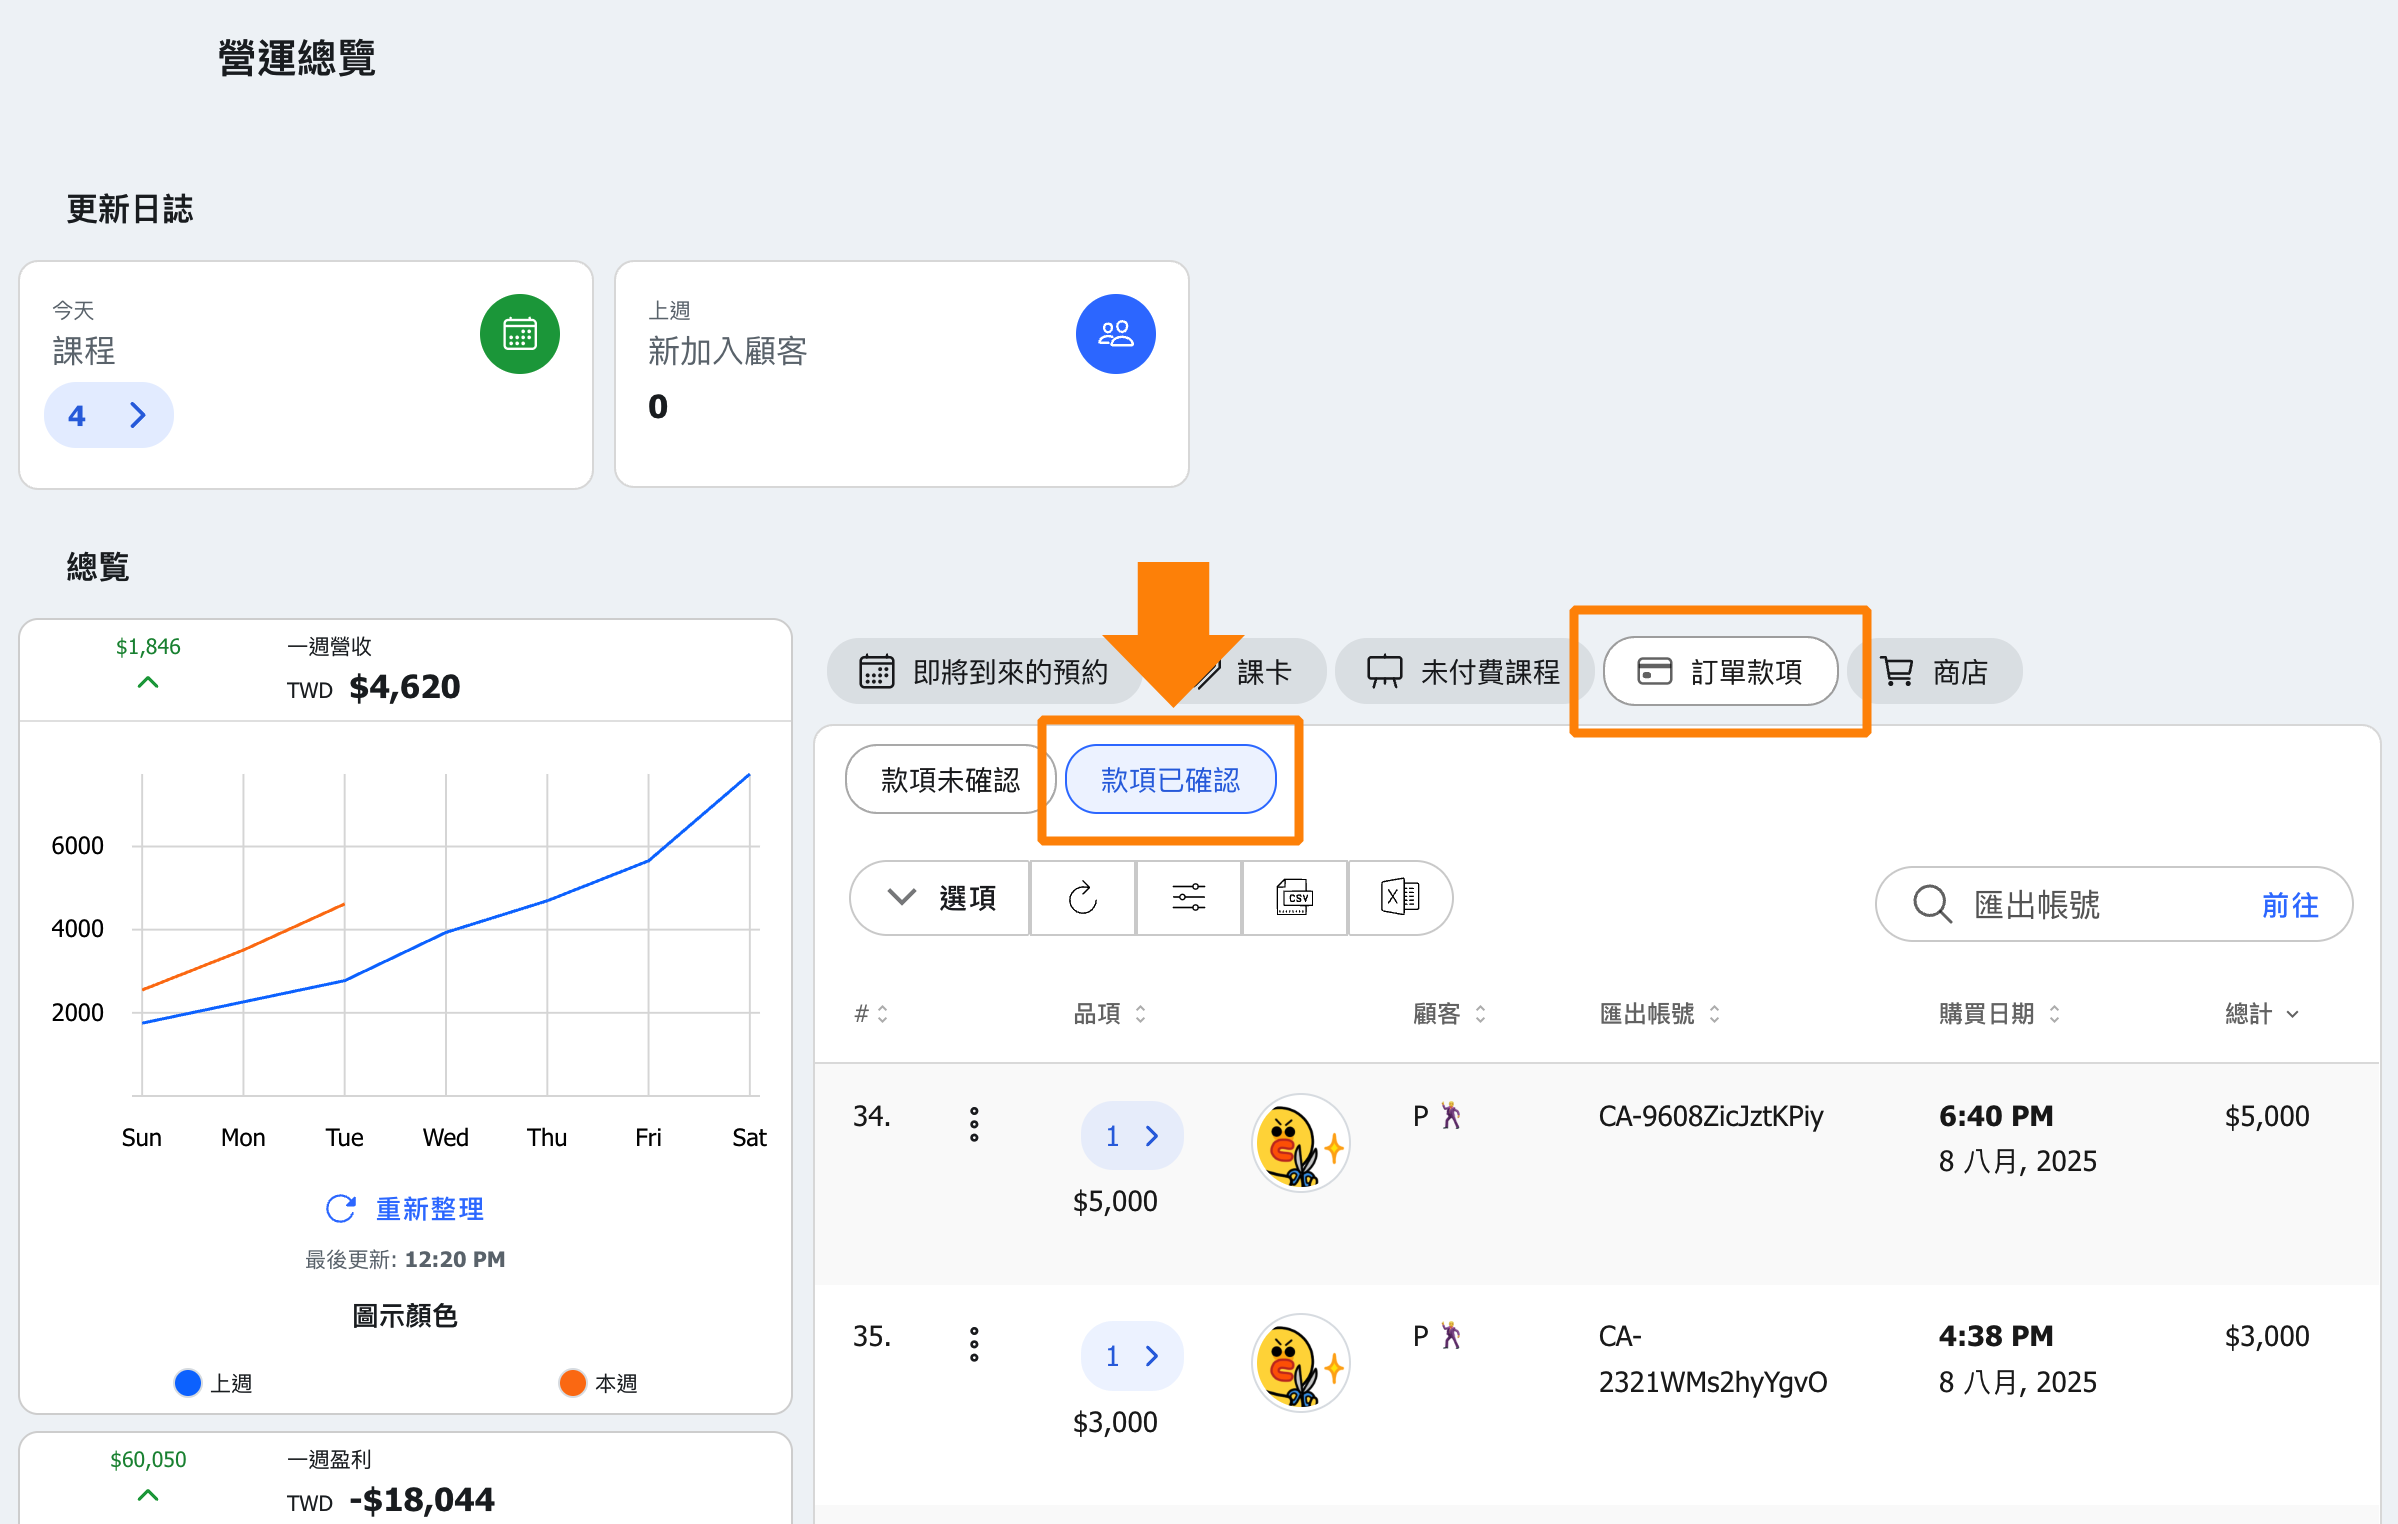2398x1524 pixels.
Task: Switch to the 訂單款項 tab
Action: 1720,672
